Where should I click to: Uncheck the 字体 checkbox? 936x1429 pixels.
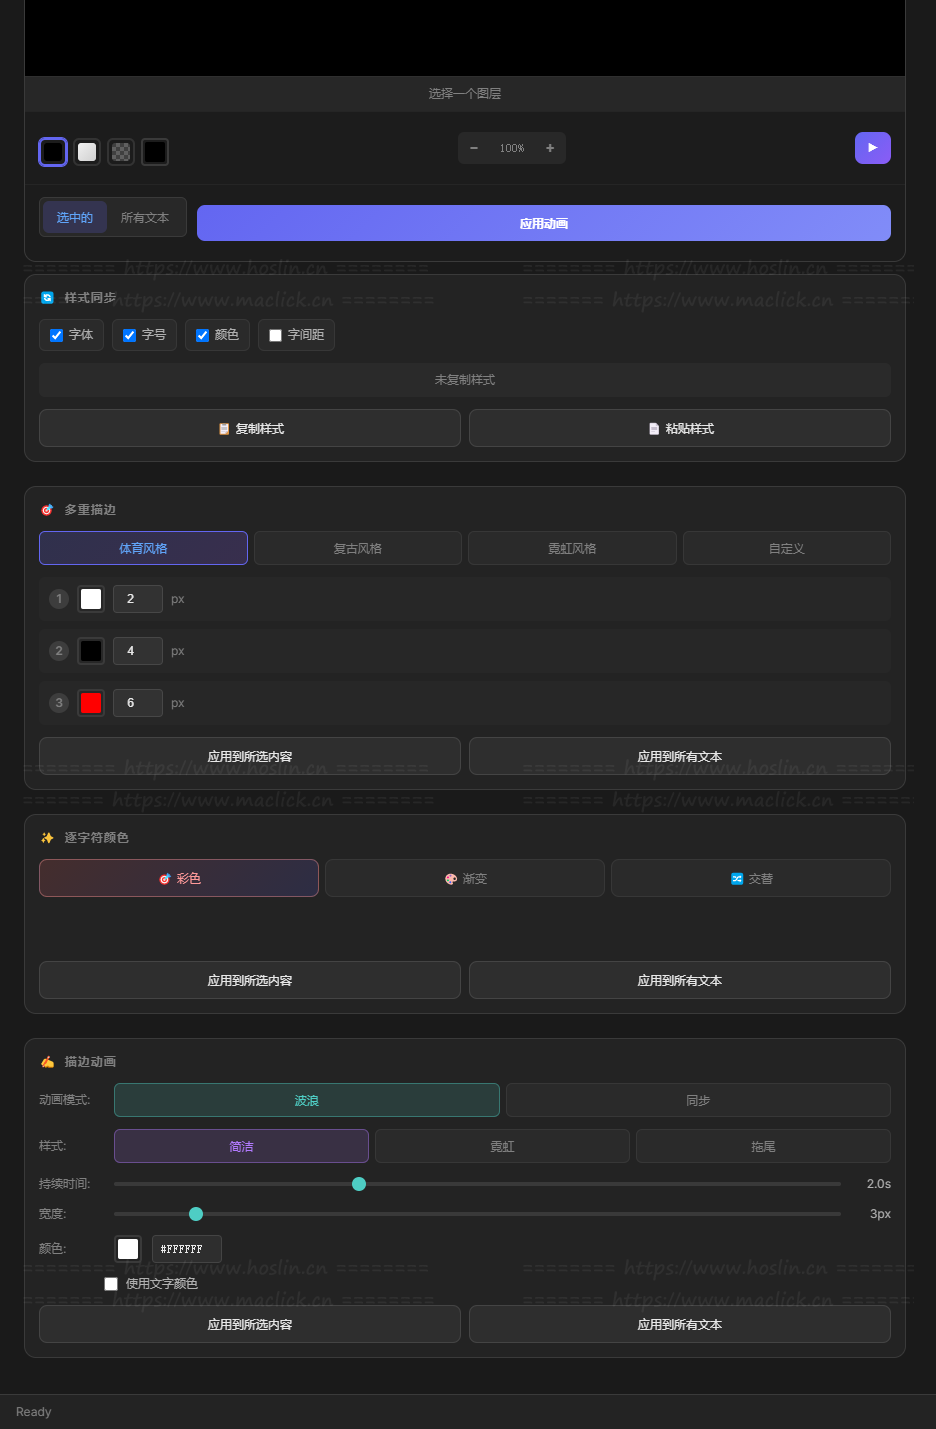[57, 335]
